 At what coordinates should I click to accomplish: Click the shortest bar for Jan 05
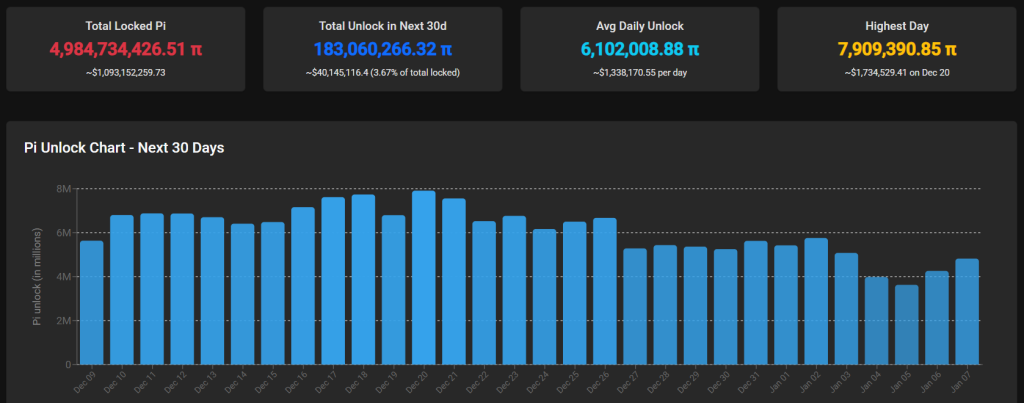click(x=876, y=325)
